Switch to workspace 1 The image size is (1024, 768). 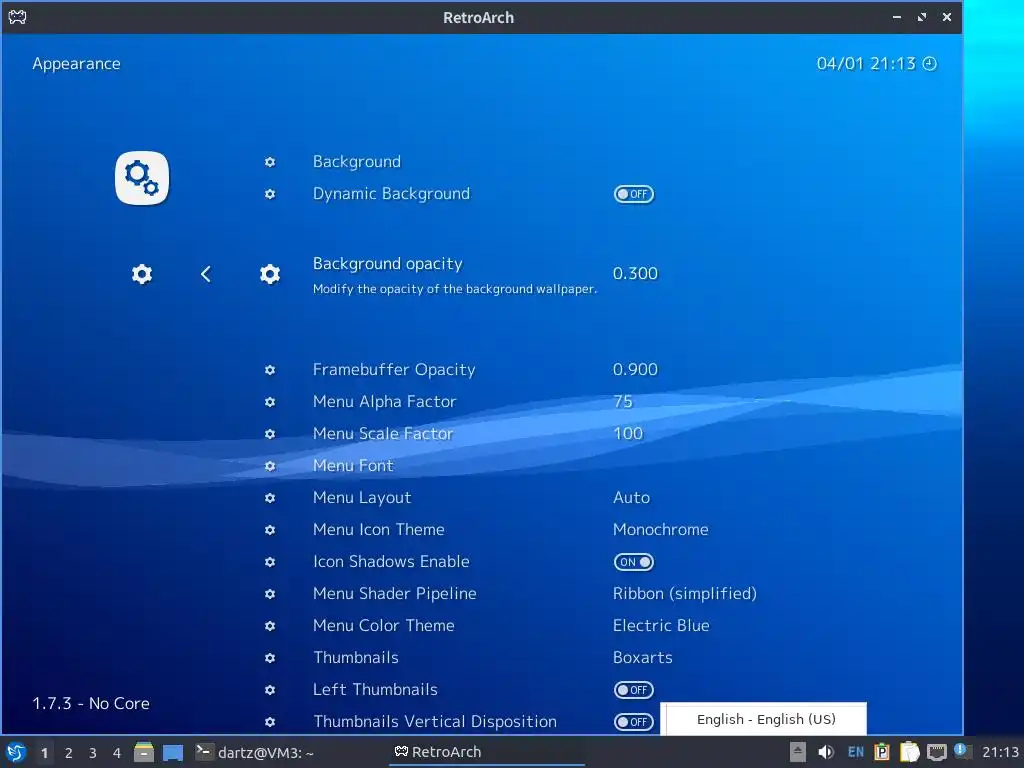click(x=44, y=753)
